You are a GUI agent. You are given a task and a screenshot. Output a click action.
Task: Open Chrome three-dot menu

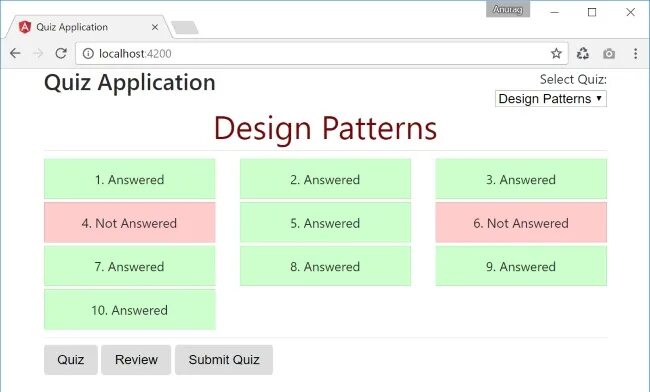point(635,53)
